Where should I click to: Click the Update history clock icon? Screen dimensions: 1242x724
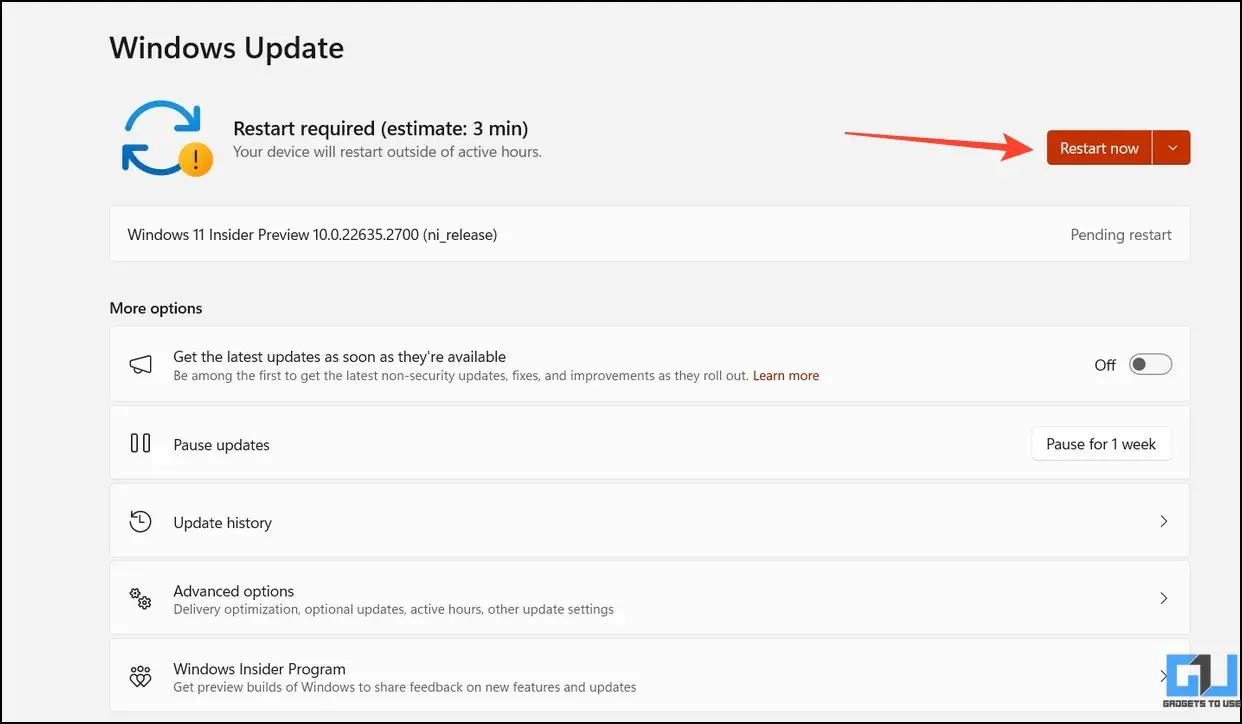click(x=141, y=521)
